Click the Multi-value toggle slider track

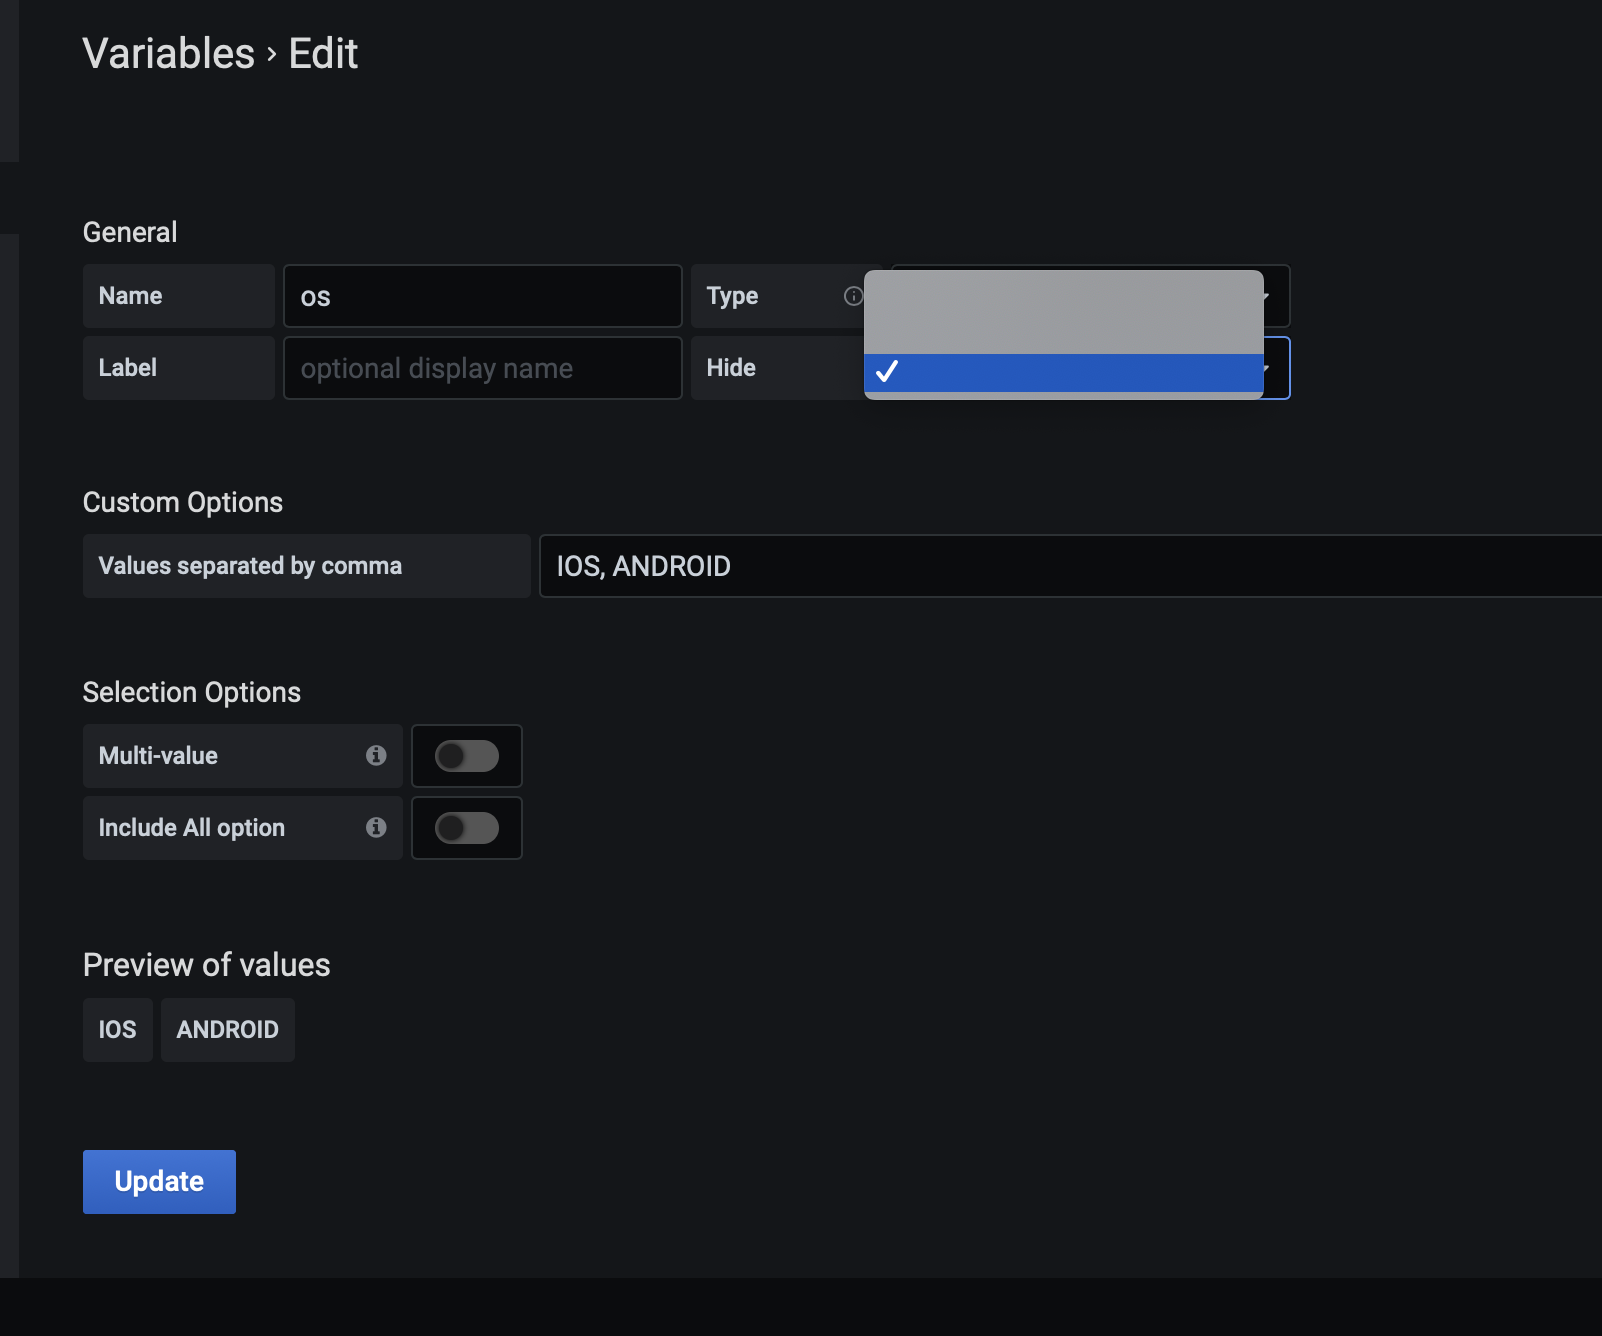point(466,756)
